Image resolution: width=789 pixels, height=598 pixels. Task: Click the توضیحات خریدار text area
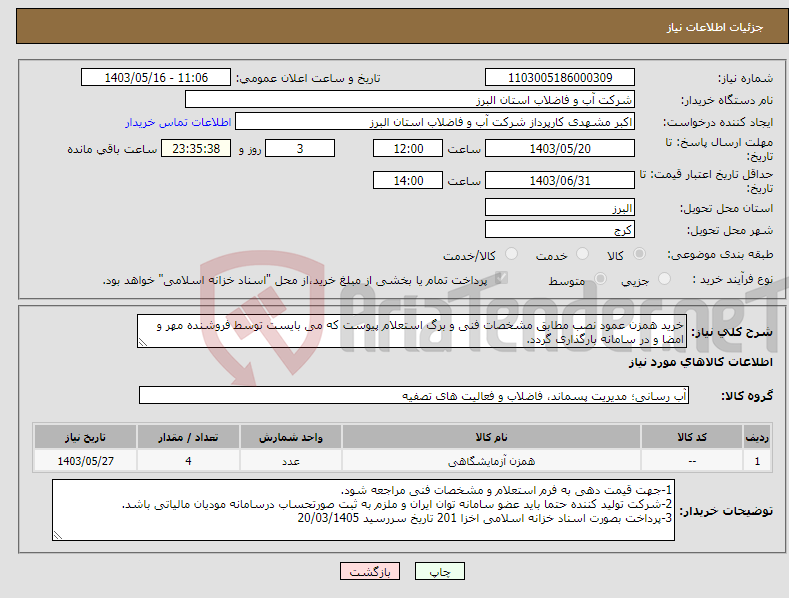click(x=363, y=510)
